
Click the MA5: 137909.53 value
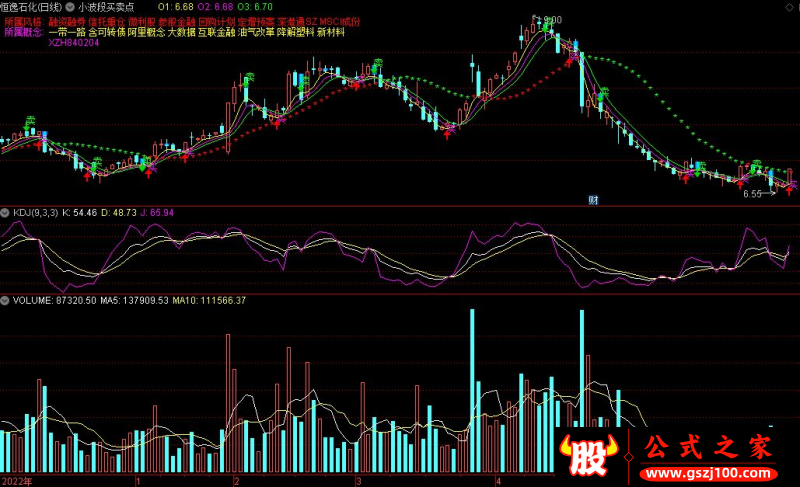tap(134, 300)
